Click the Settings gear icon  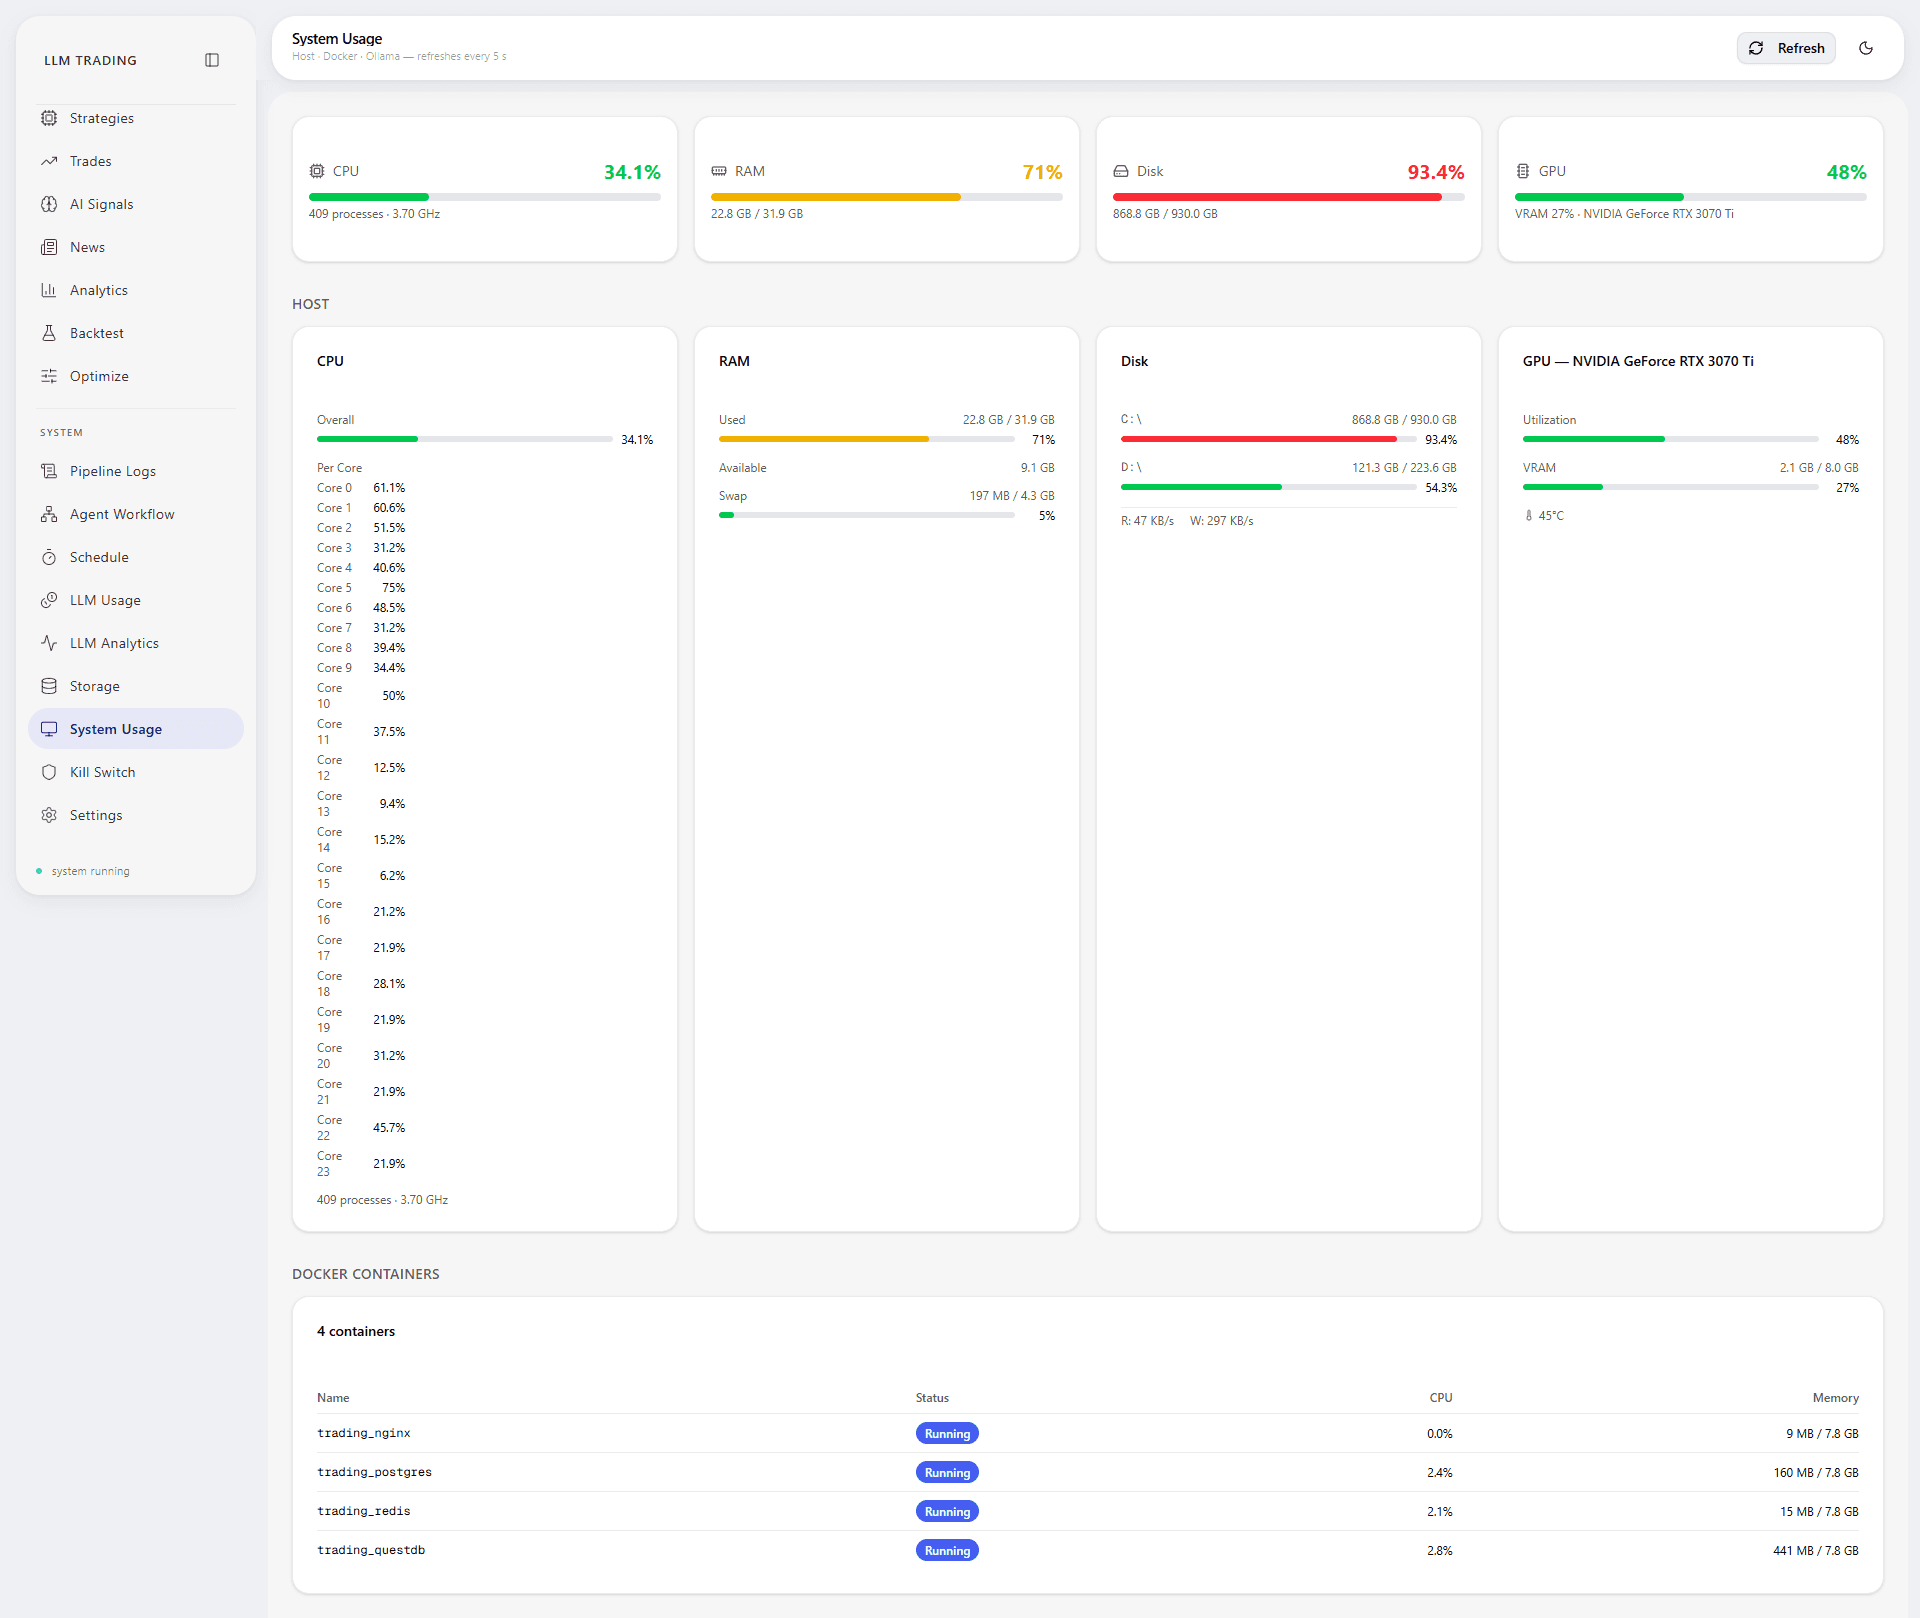click(49, 815)
